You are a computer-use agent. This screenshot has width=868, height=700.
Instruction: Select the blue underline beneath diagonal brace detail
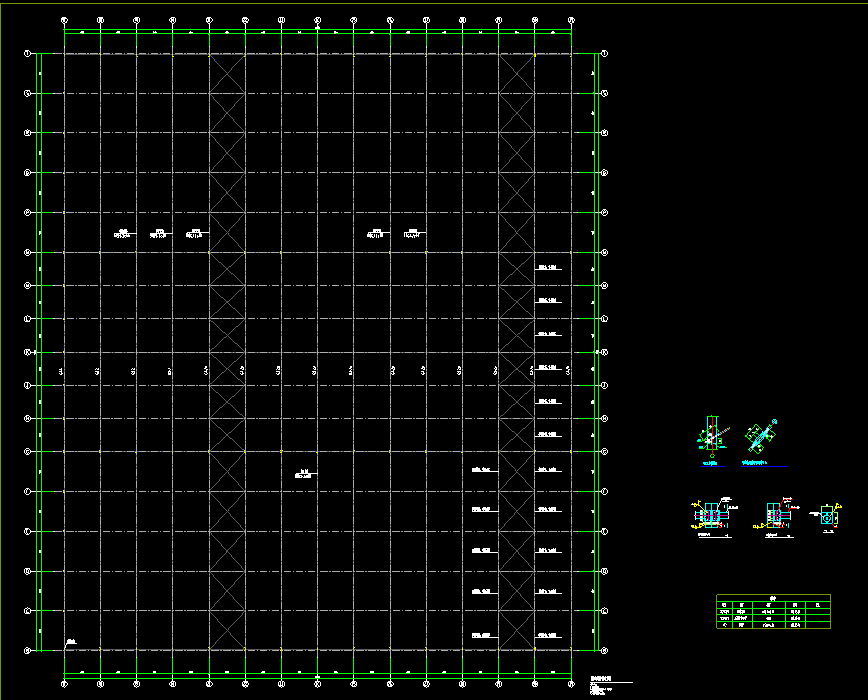(764, 466)
